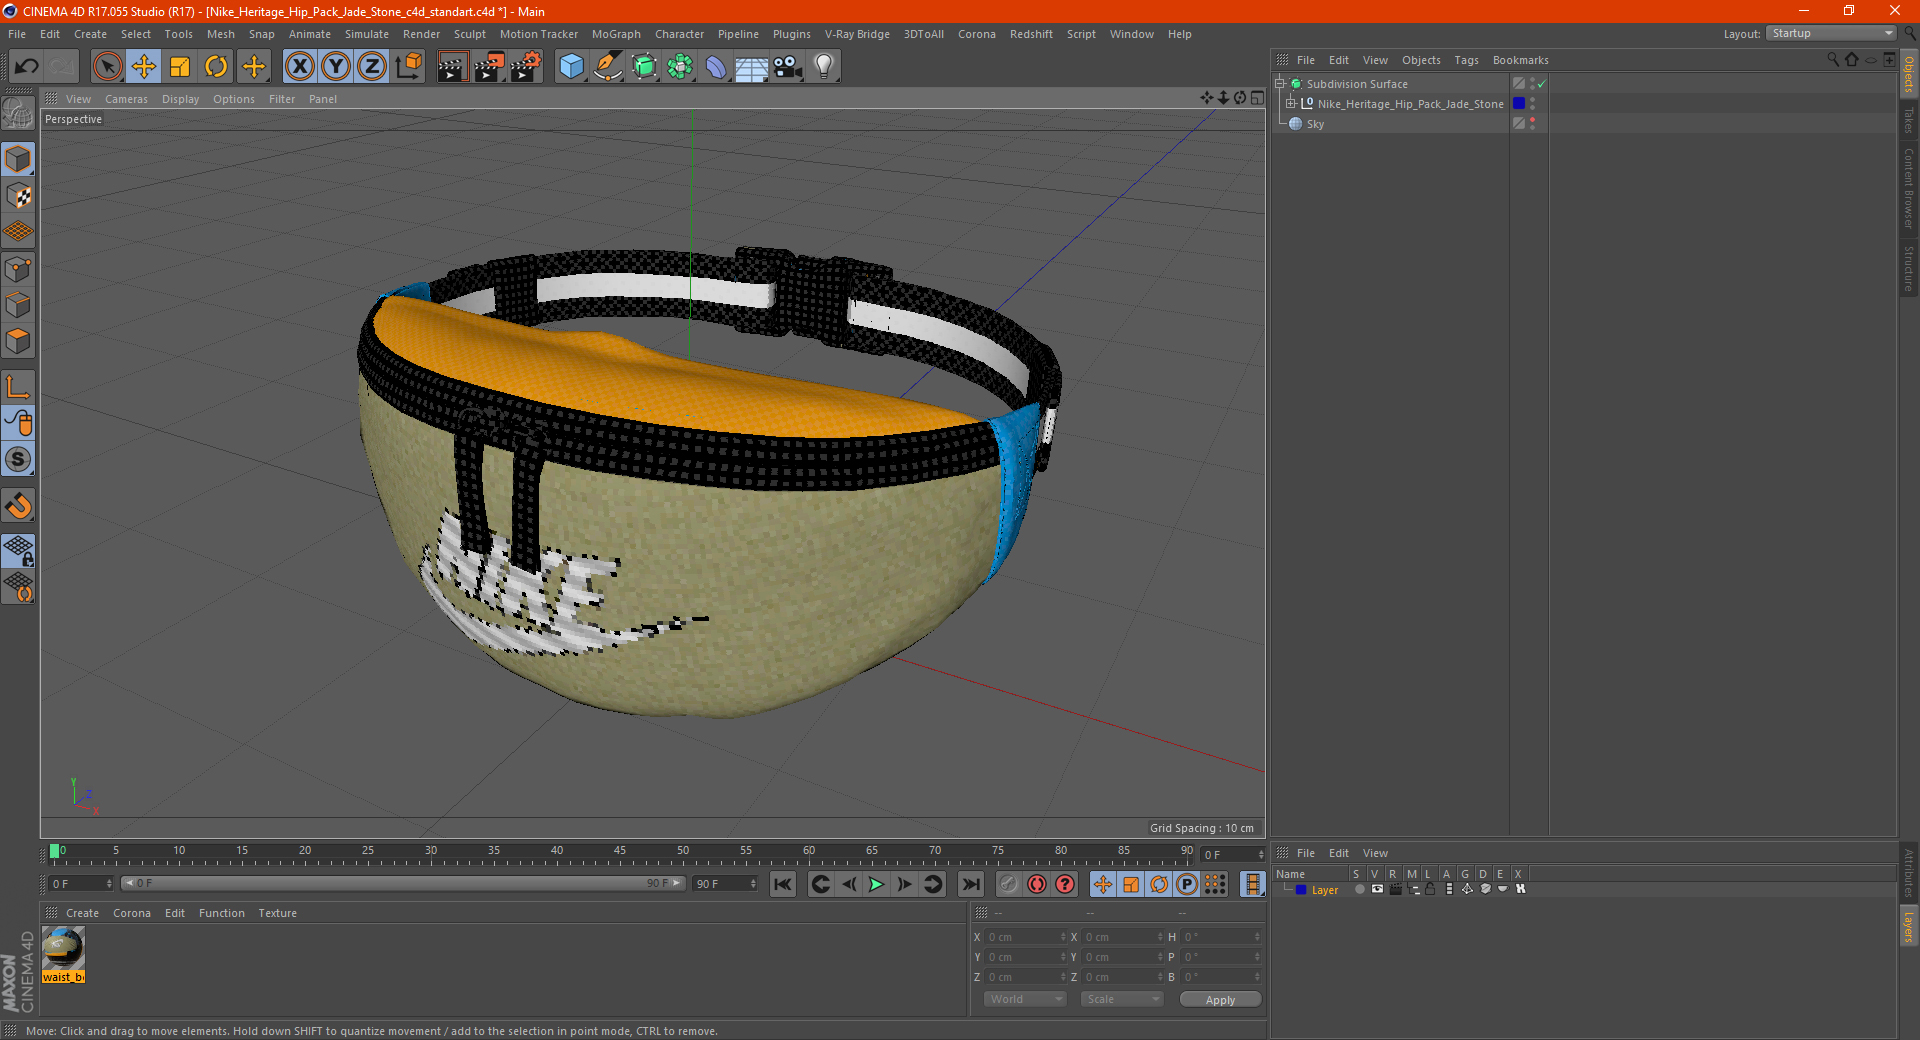Image resolution: width=1920 pixels, height=1040 pixels.
Task: Go to end of animation
Action: click(x=970, y=884)
